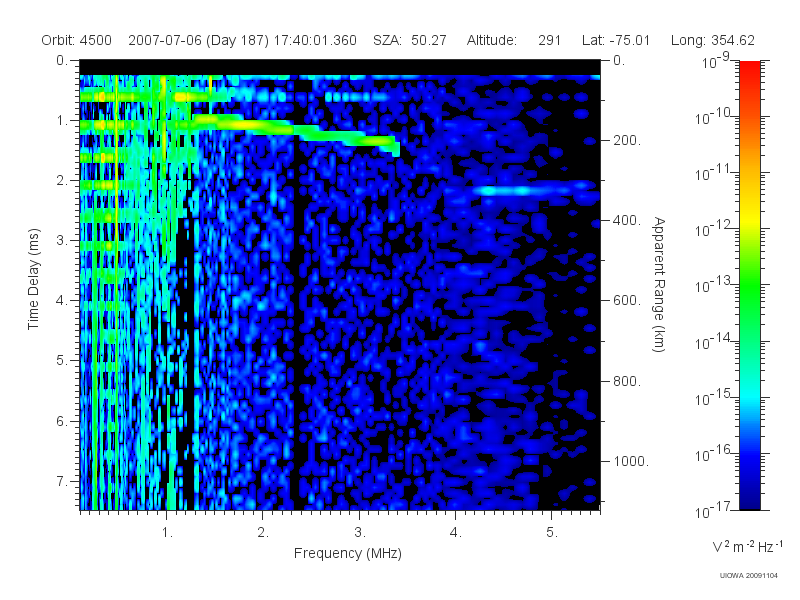
Task: Click the frequency tick label '2.'
Action: pyautogui.click(x=263, y=532)
